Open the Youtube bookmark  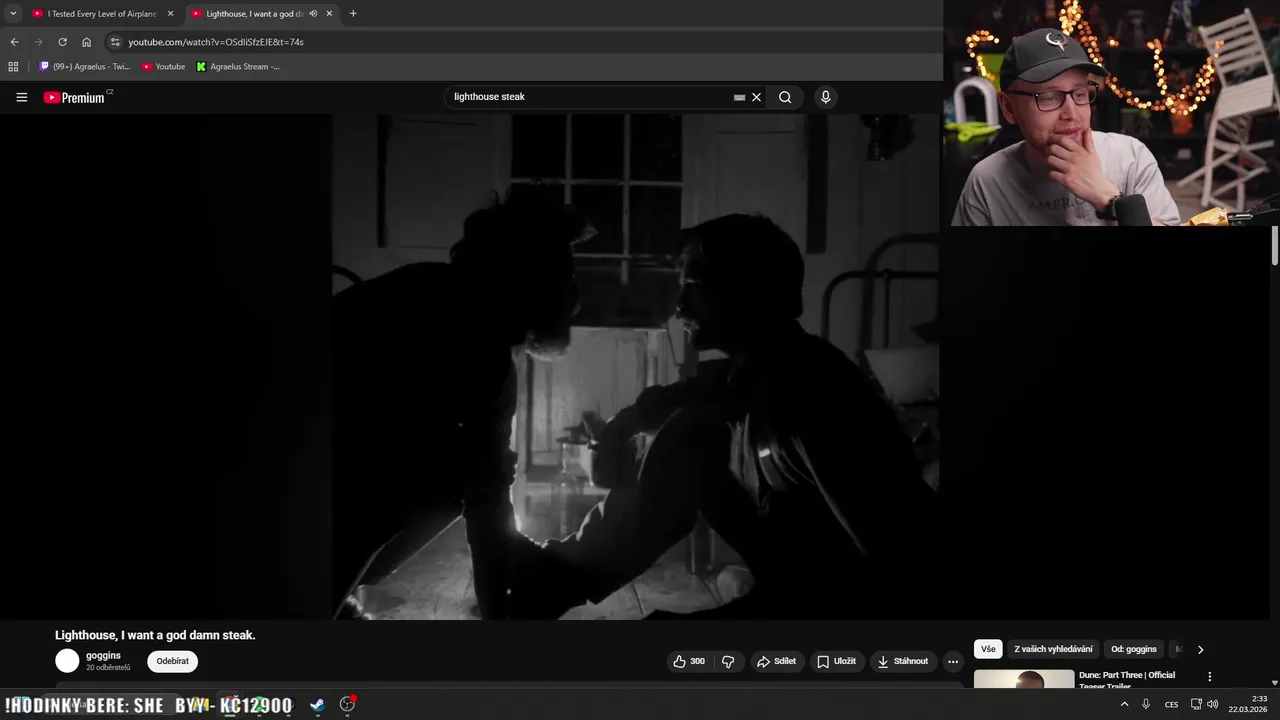coord(164,67)
